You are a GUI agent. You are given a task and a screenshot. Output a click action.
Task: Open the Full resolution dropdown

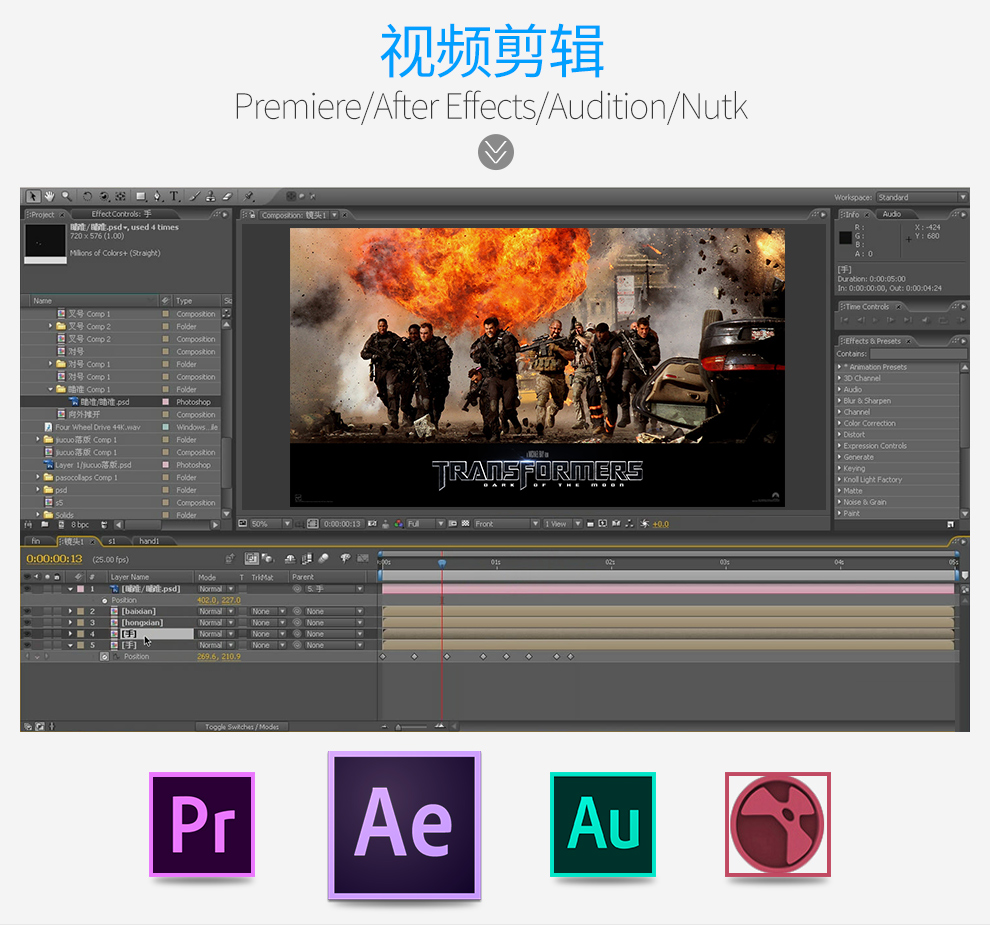pos(425,524)
